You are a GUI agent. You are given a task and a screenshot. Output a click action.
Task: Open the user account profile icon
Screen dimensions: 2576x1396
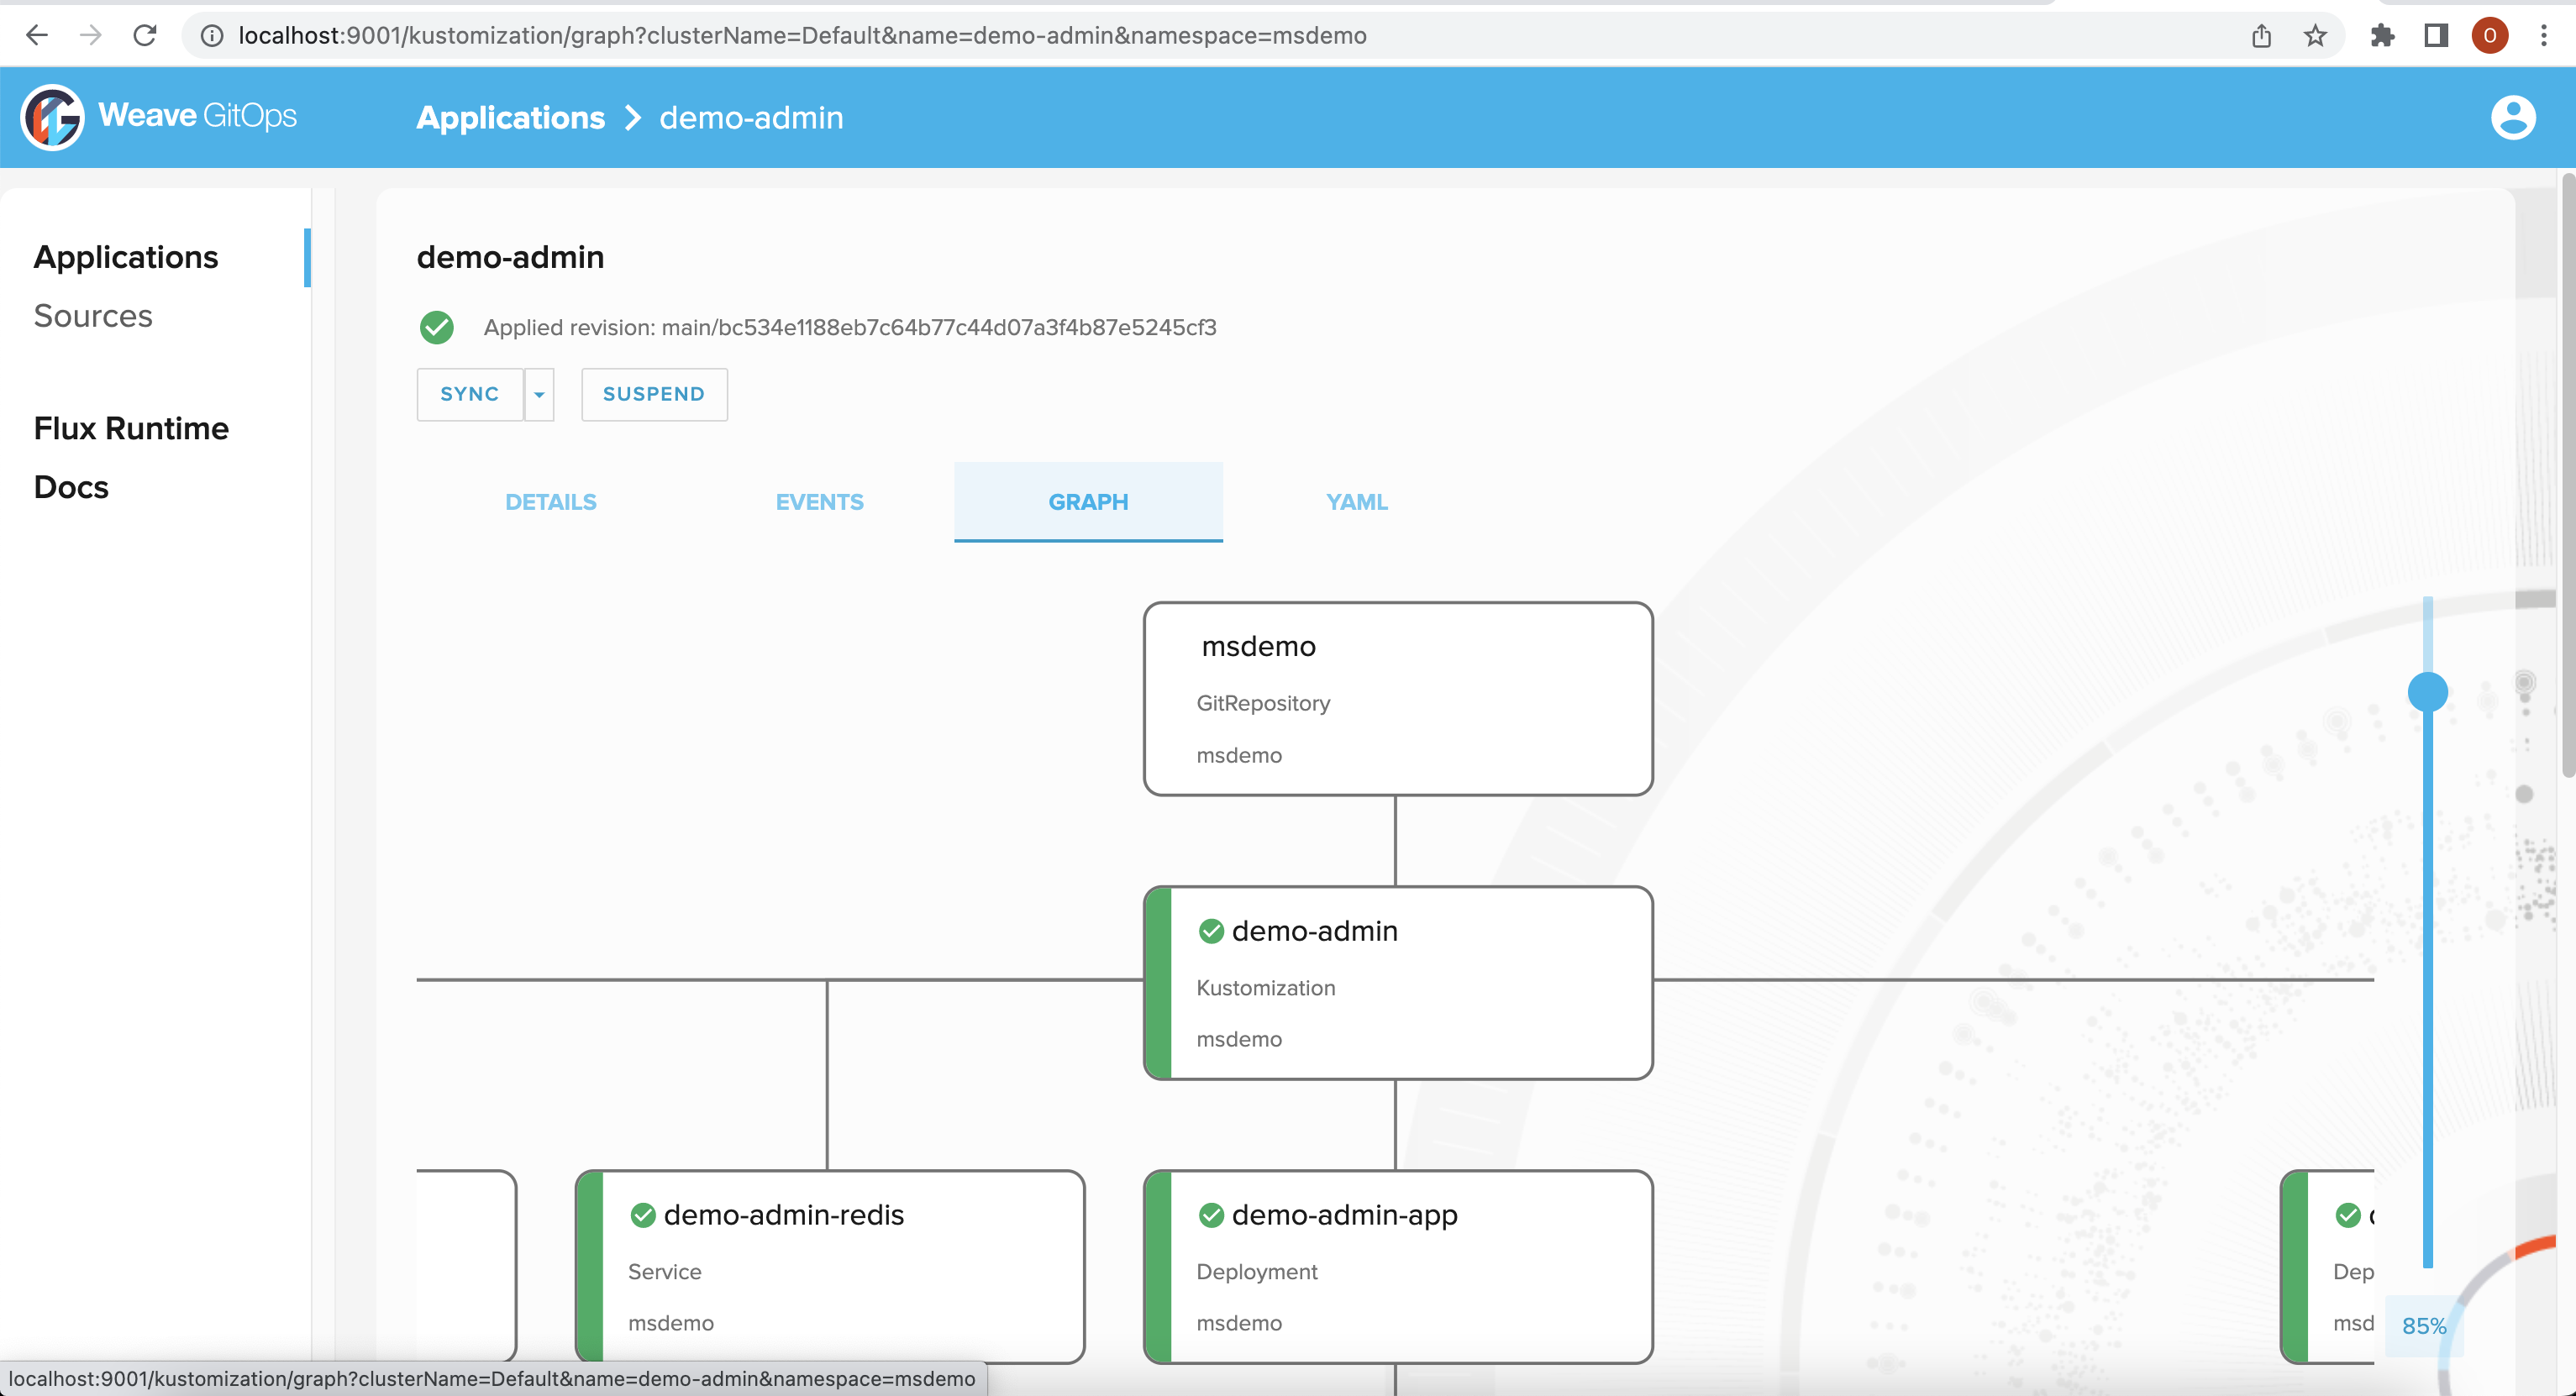click(x=2512, y=117)
